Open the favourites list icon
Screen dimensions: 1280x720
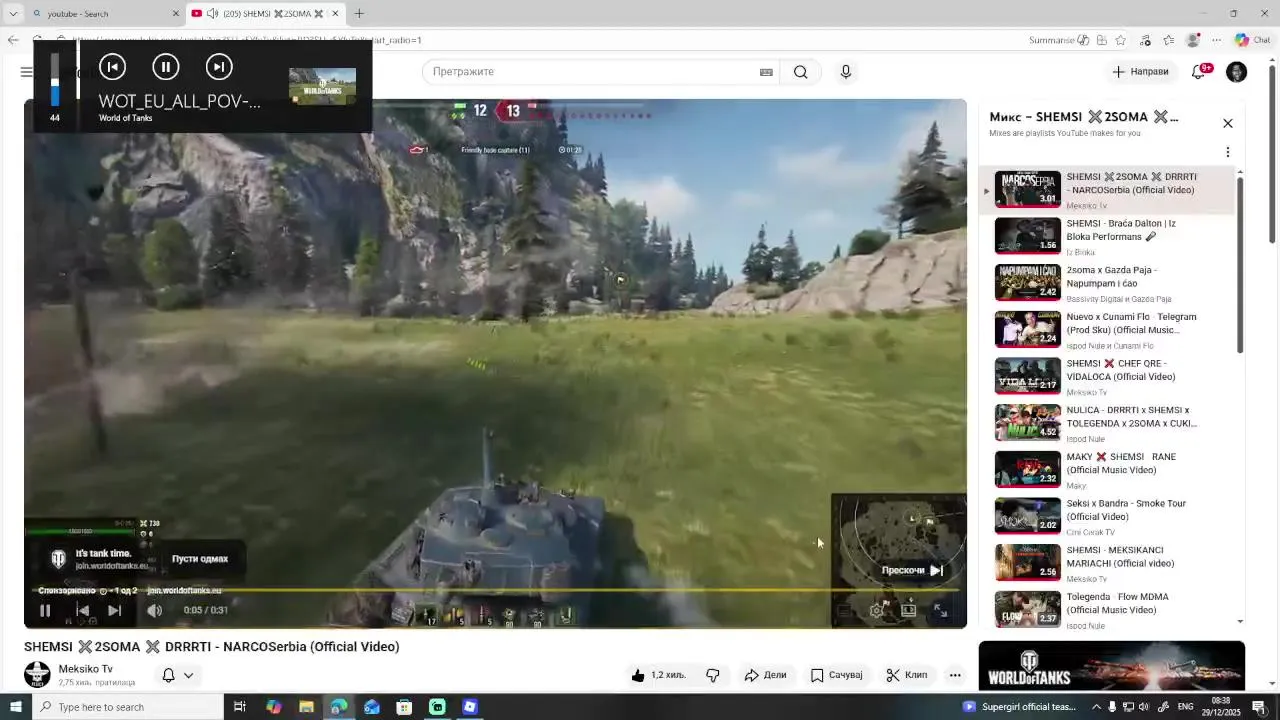(1168, 40)
